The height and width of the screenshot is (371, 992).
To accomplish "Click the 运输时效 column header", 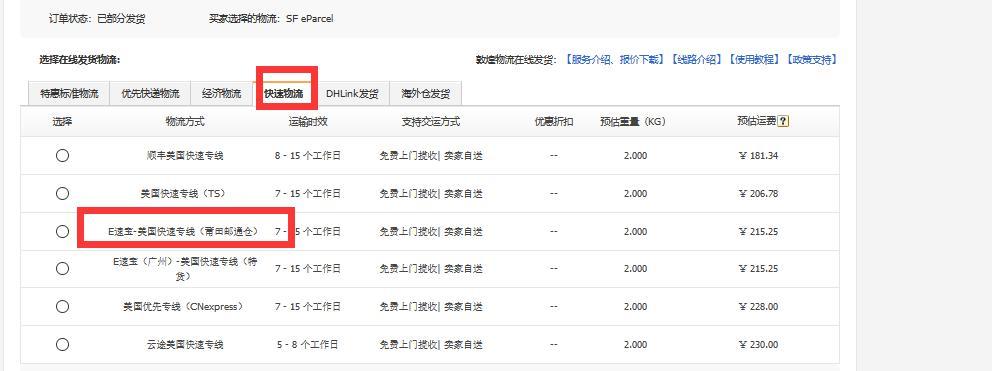I will pos(308,122).
